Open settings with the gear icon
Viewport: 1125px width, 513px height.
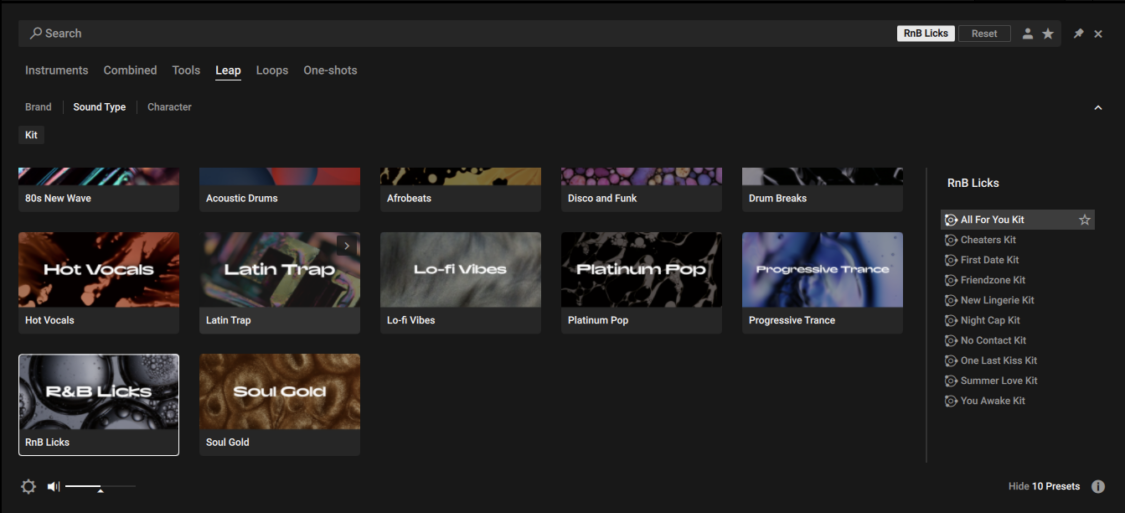click(28, 487)
